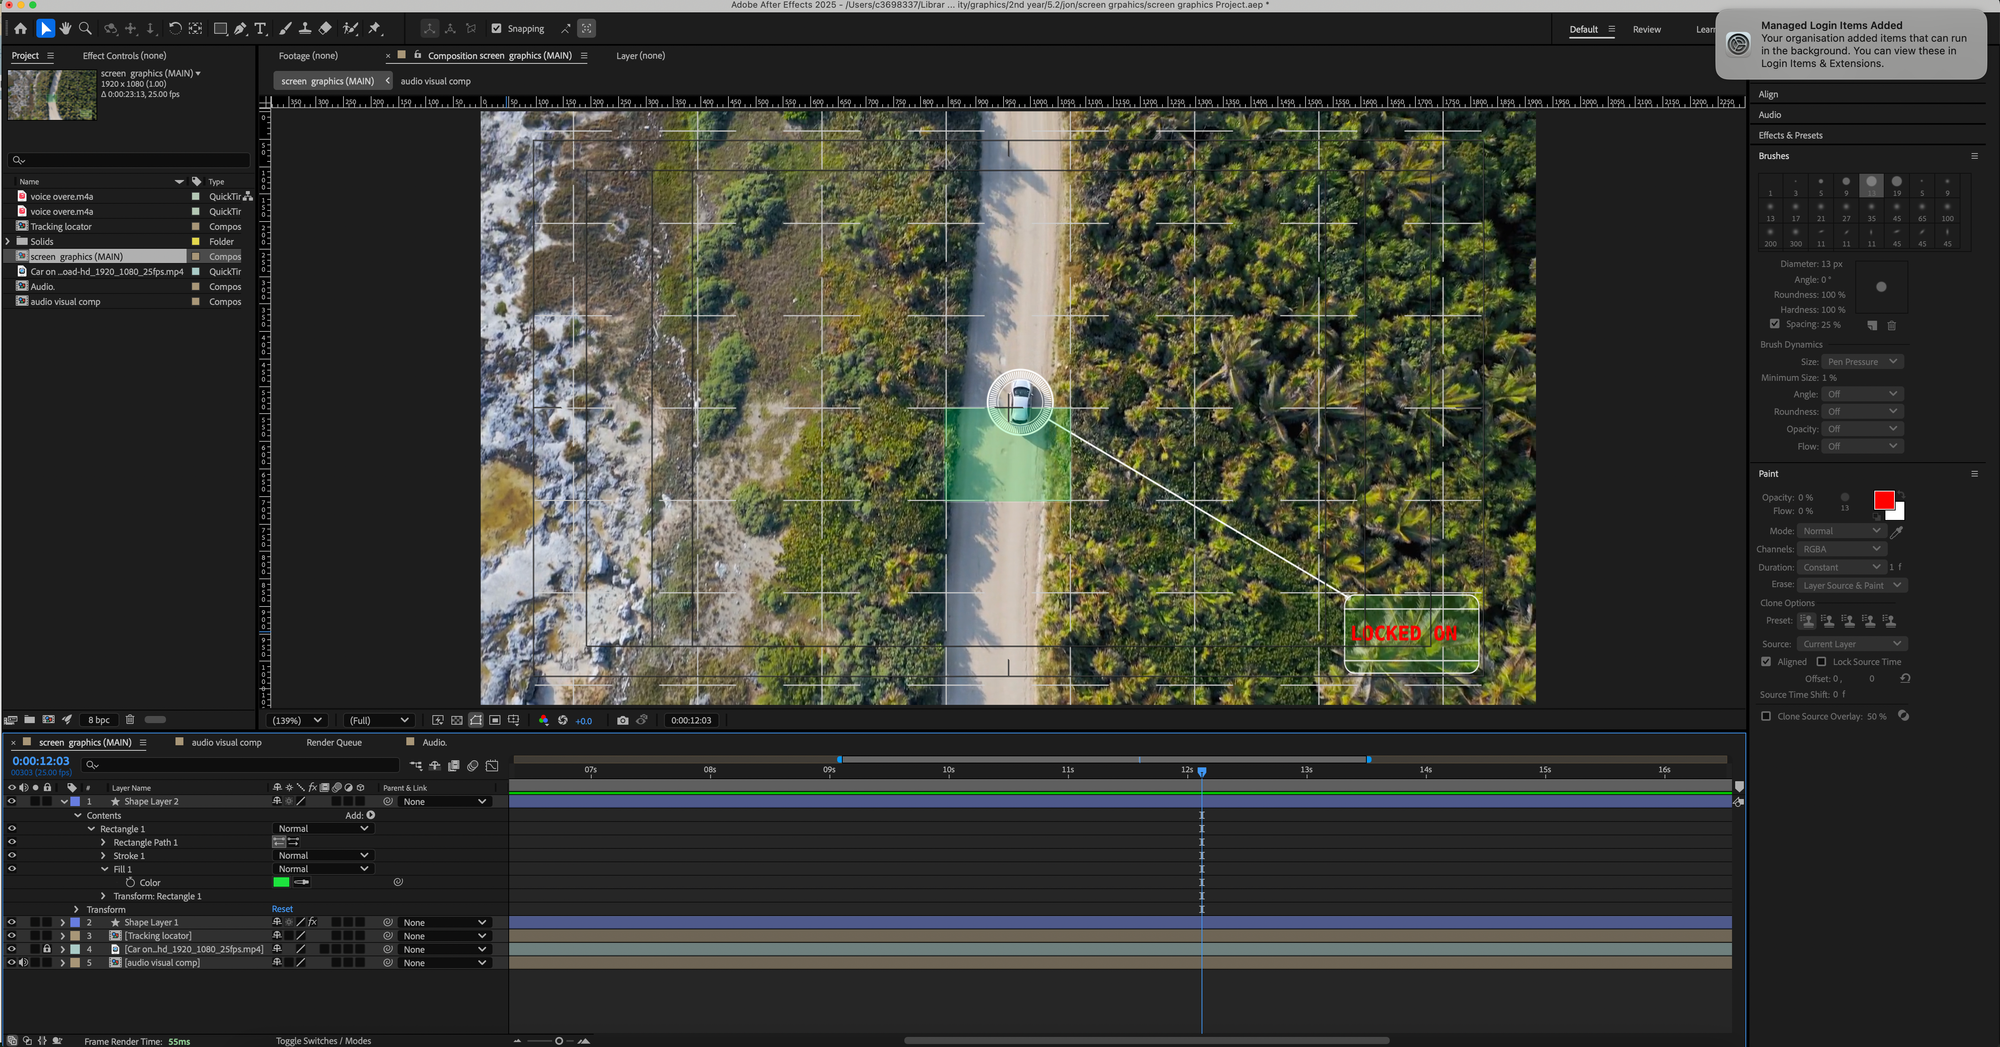Select the Type tool
Screen dimensions: 2000x1047
(x=260, y=29)
